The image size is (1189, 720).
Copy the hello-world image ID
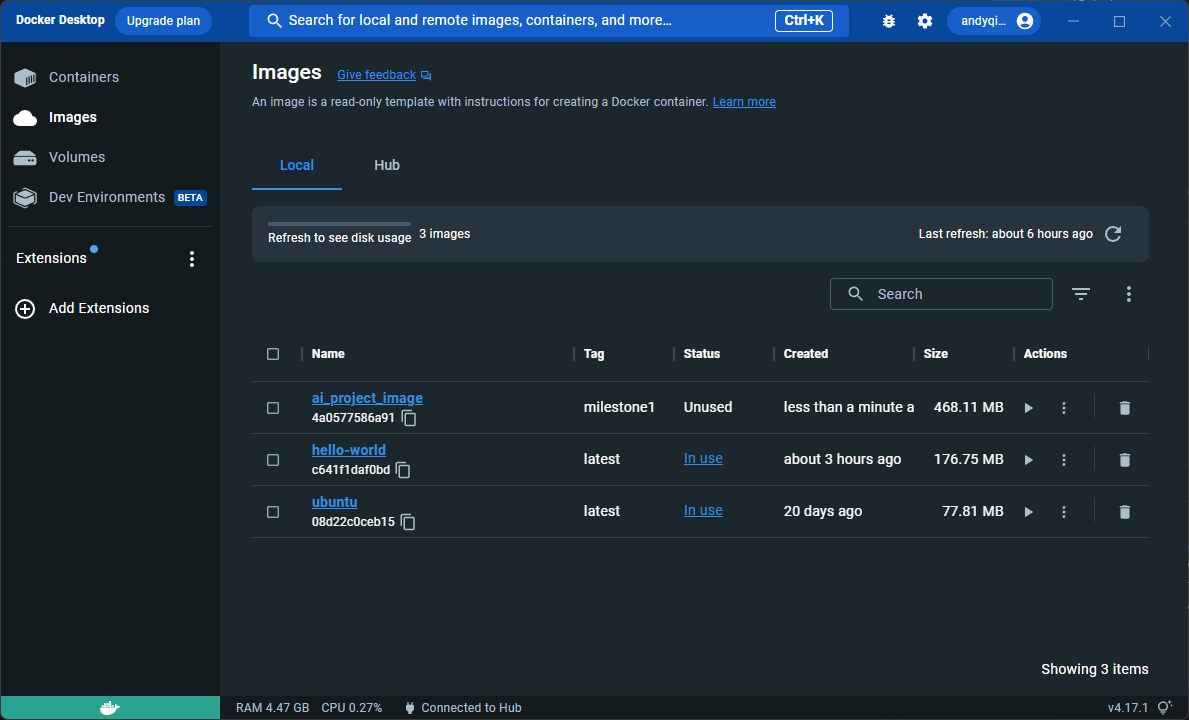pos(402,470)
